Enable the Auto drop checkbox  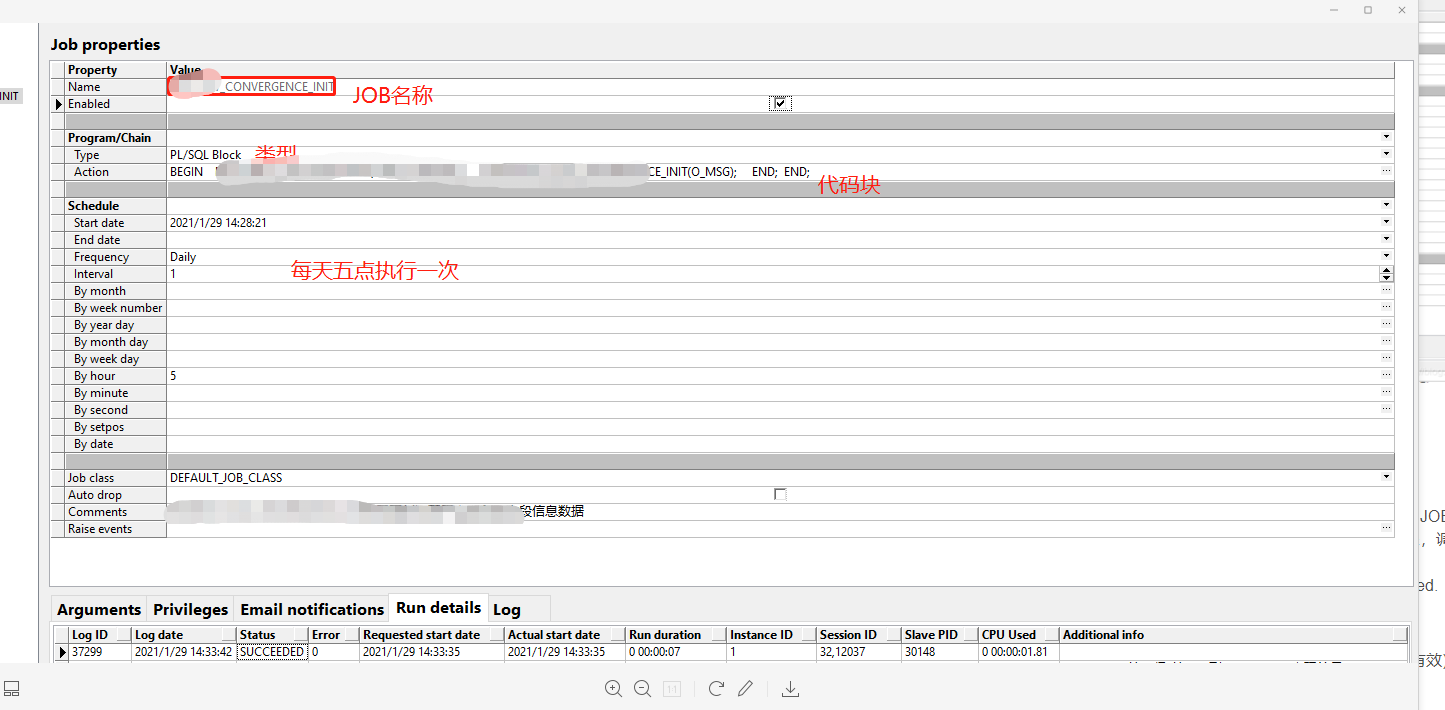click(779, 493)
